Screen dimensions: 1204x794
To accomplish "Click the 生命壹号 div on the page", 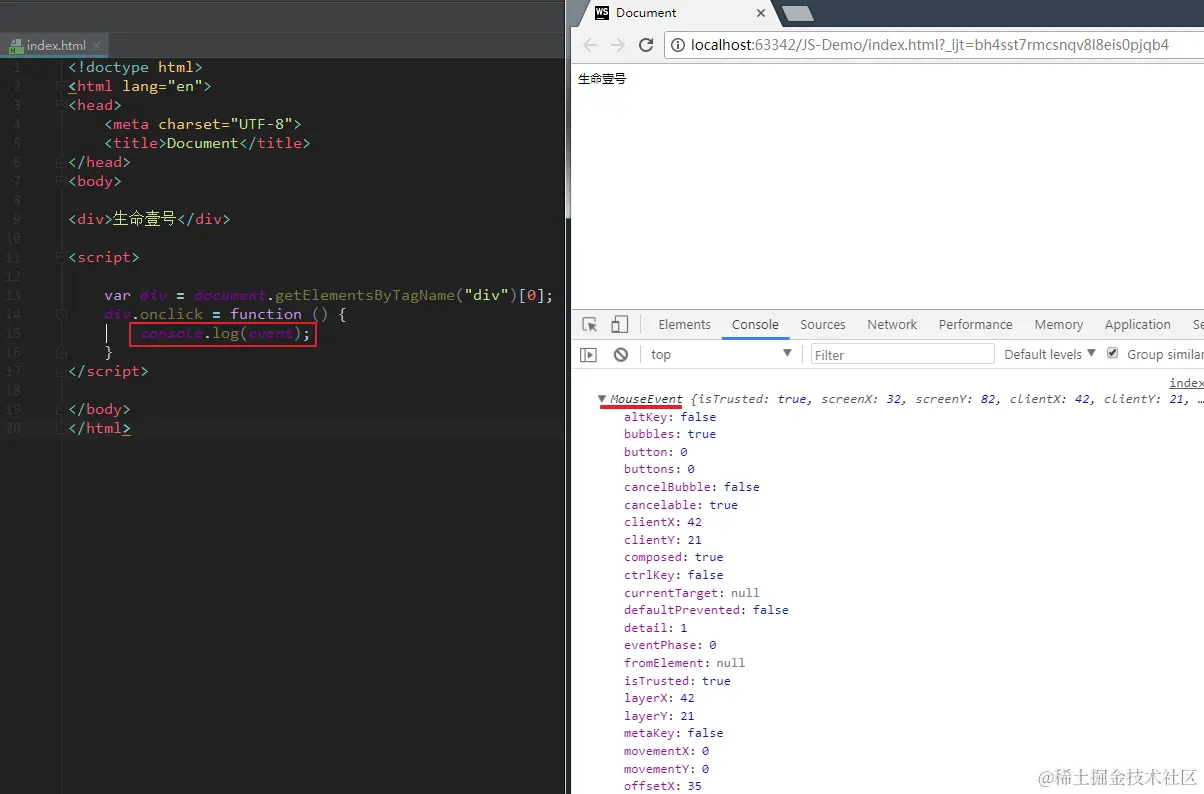I will pyautogui.click(x=602, y=79).
